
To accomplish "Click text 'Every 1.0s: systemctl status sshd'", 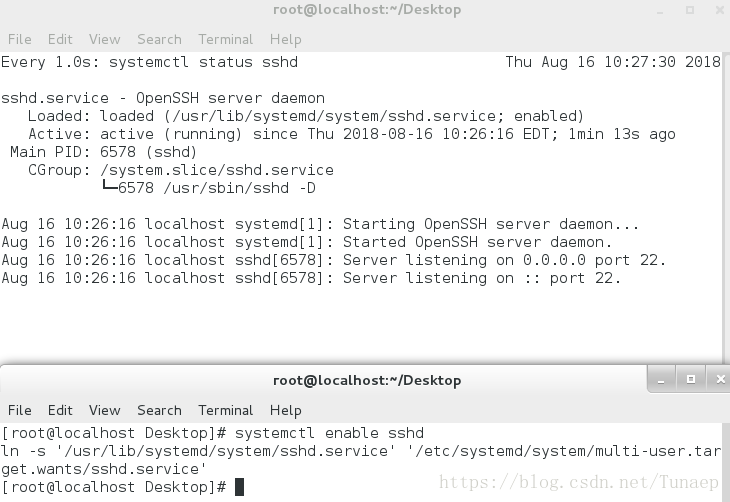I will 149,62.
